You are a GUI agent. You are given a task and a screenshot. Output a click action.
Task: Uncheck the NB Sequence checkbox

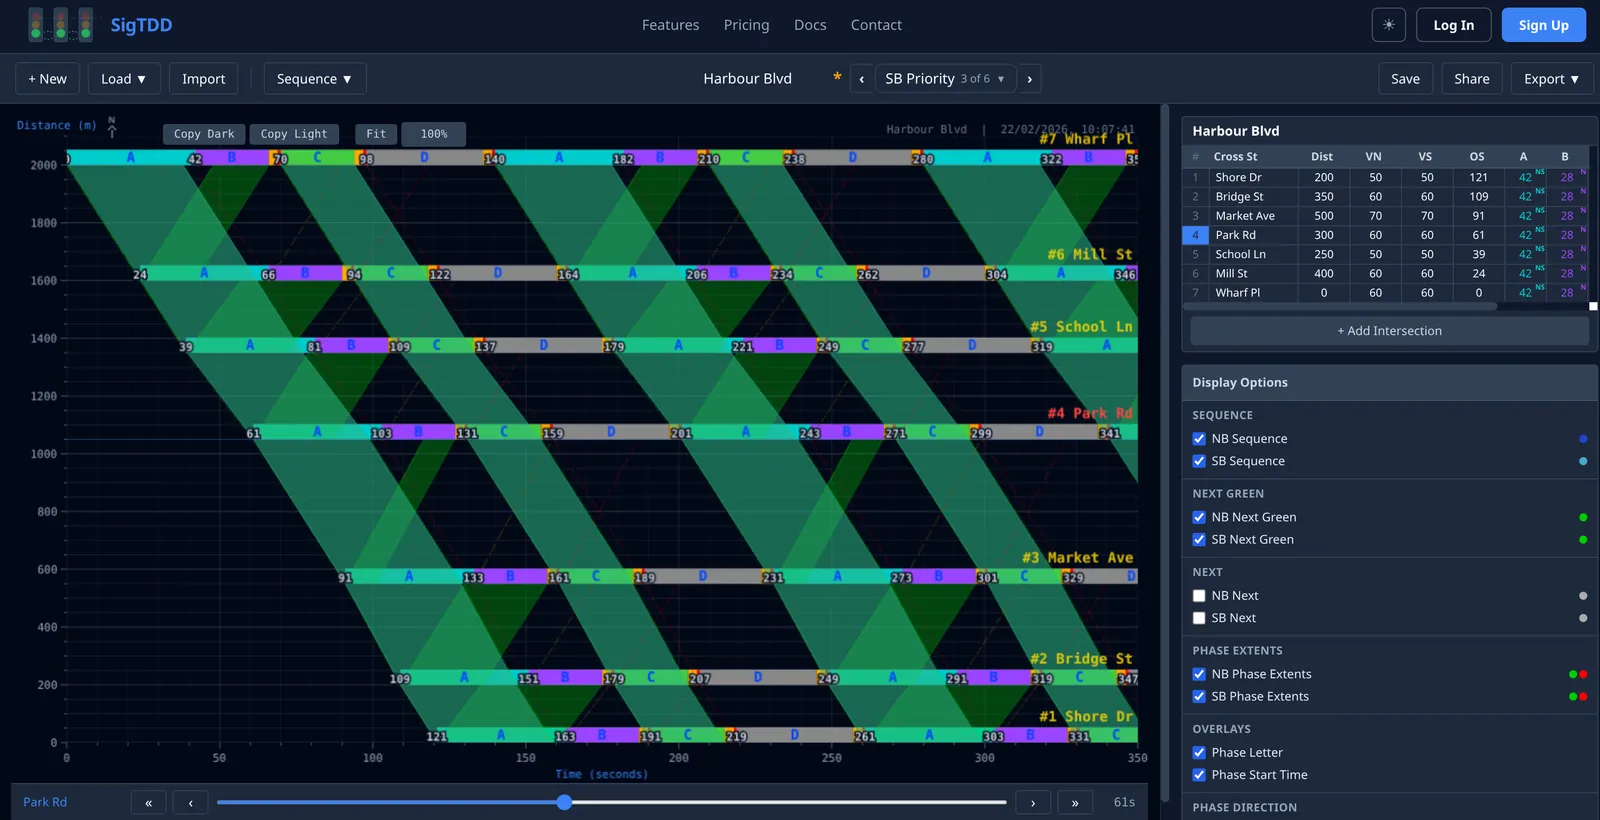(x=1199, y=439)
